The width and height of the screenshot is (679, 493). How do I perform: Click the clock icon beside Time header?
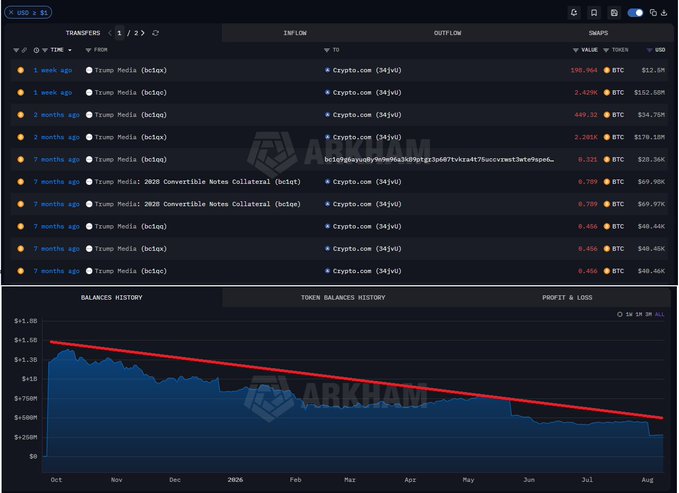pos(36,50)
